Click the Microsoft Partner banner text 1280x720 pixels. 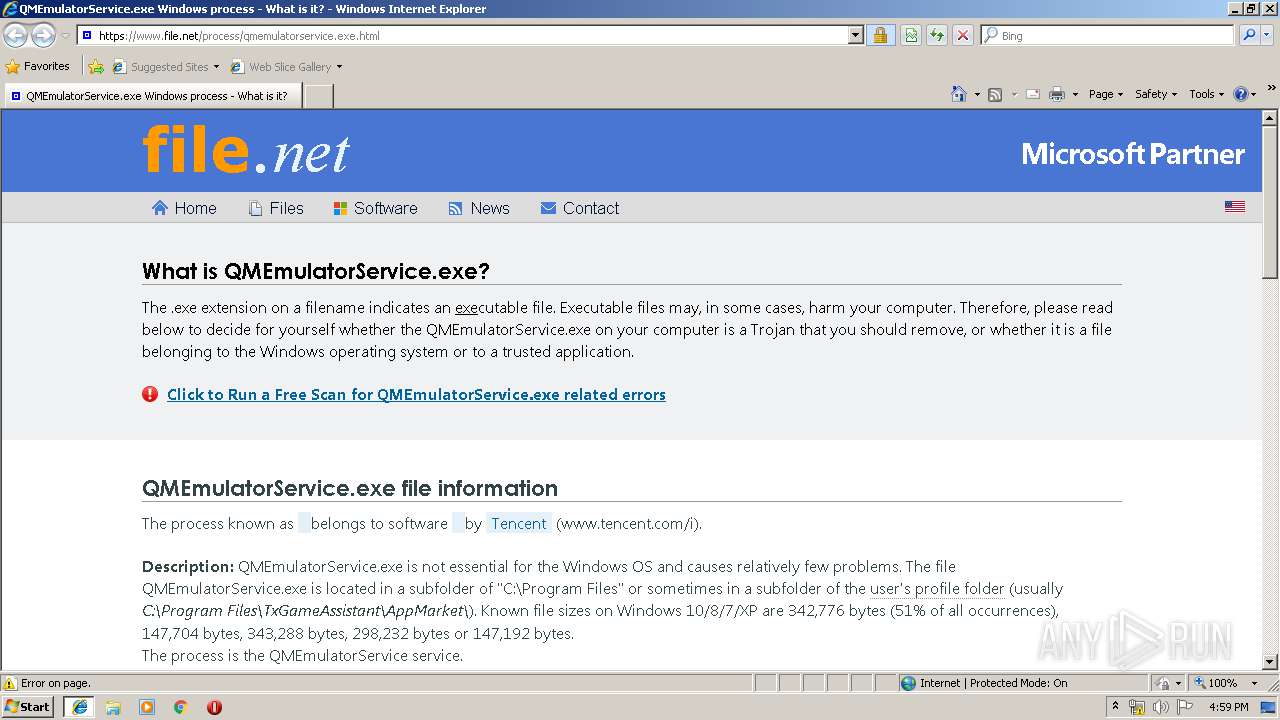tap(1133, 154)
